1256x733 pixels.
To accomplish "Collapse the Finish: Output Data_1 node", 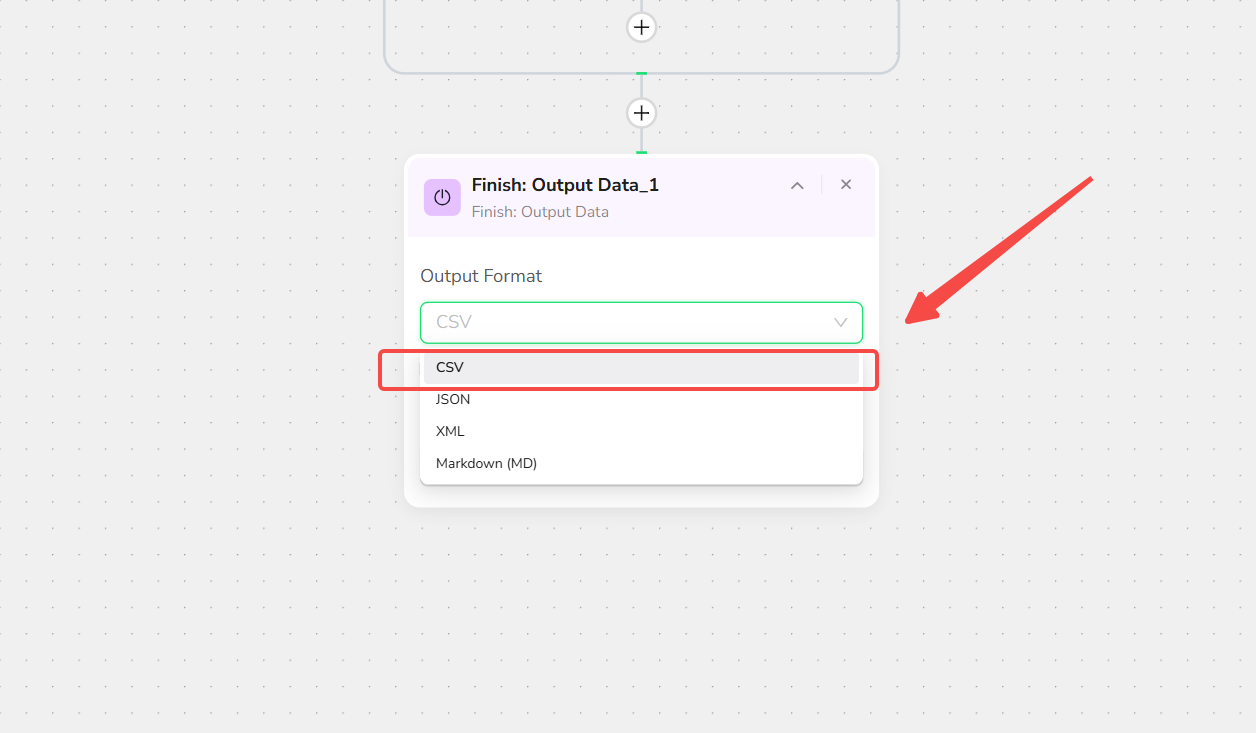I will pos(797,185).
